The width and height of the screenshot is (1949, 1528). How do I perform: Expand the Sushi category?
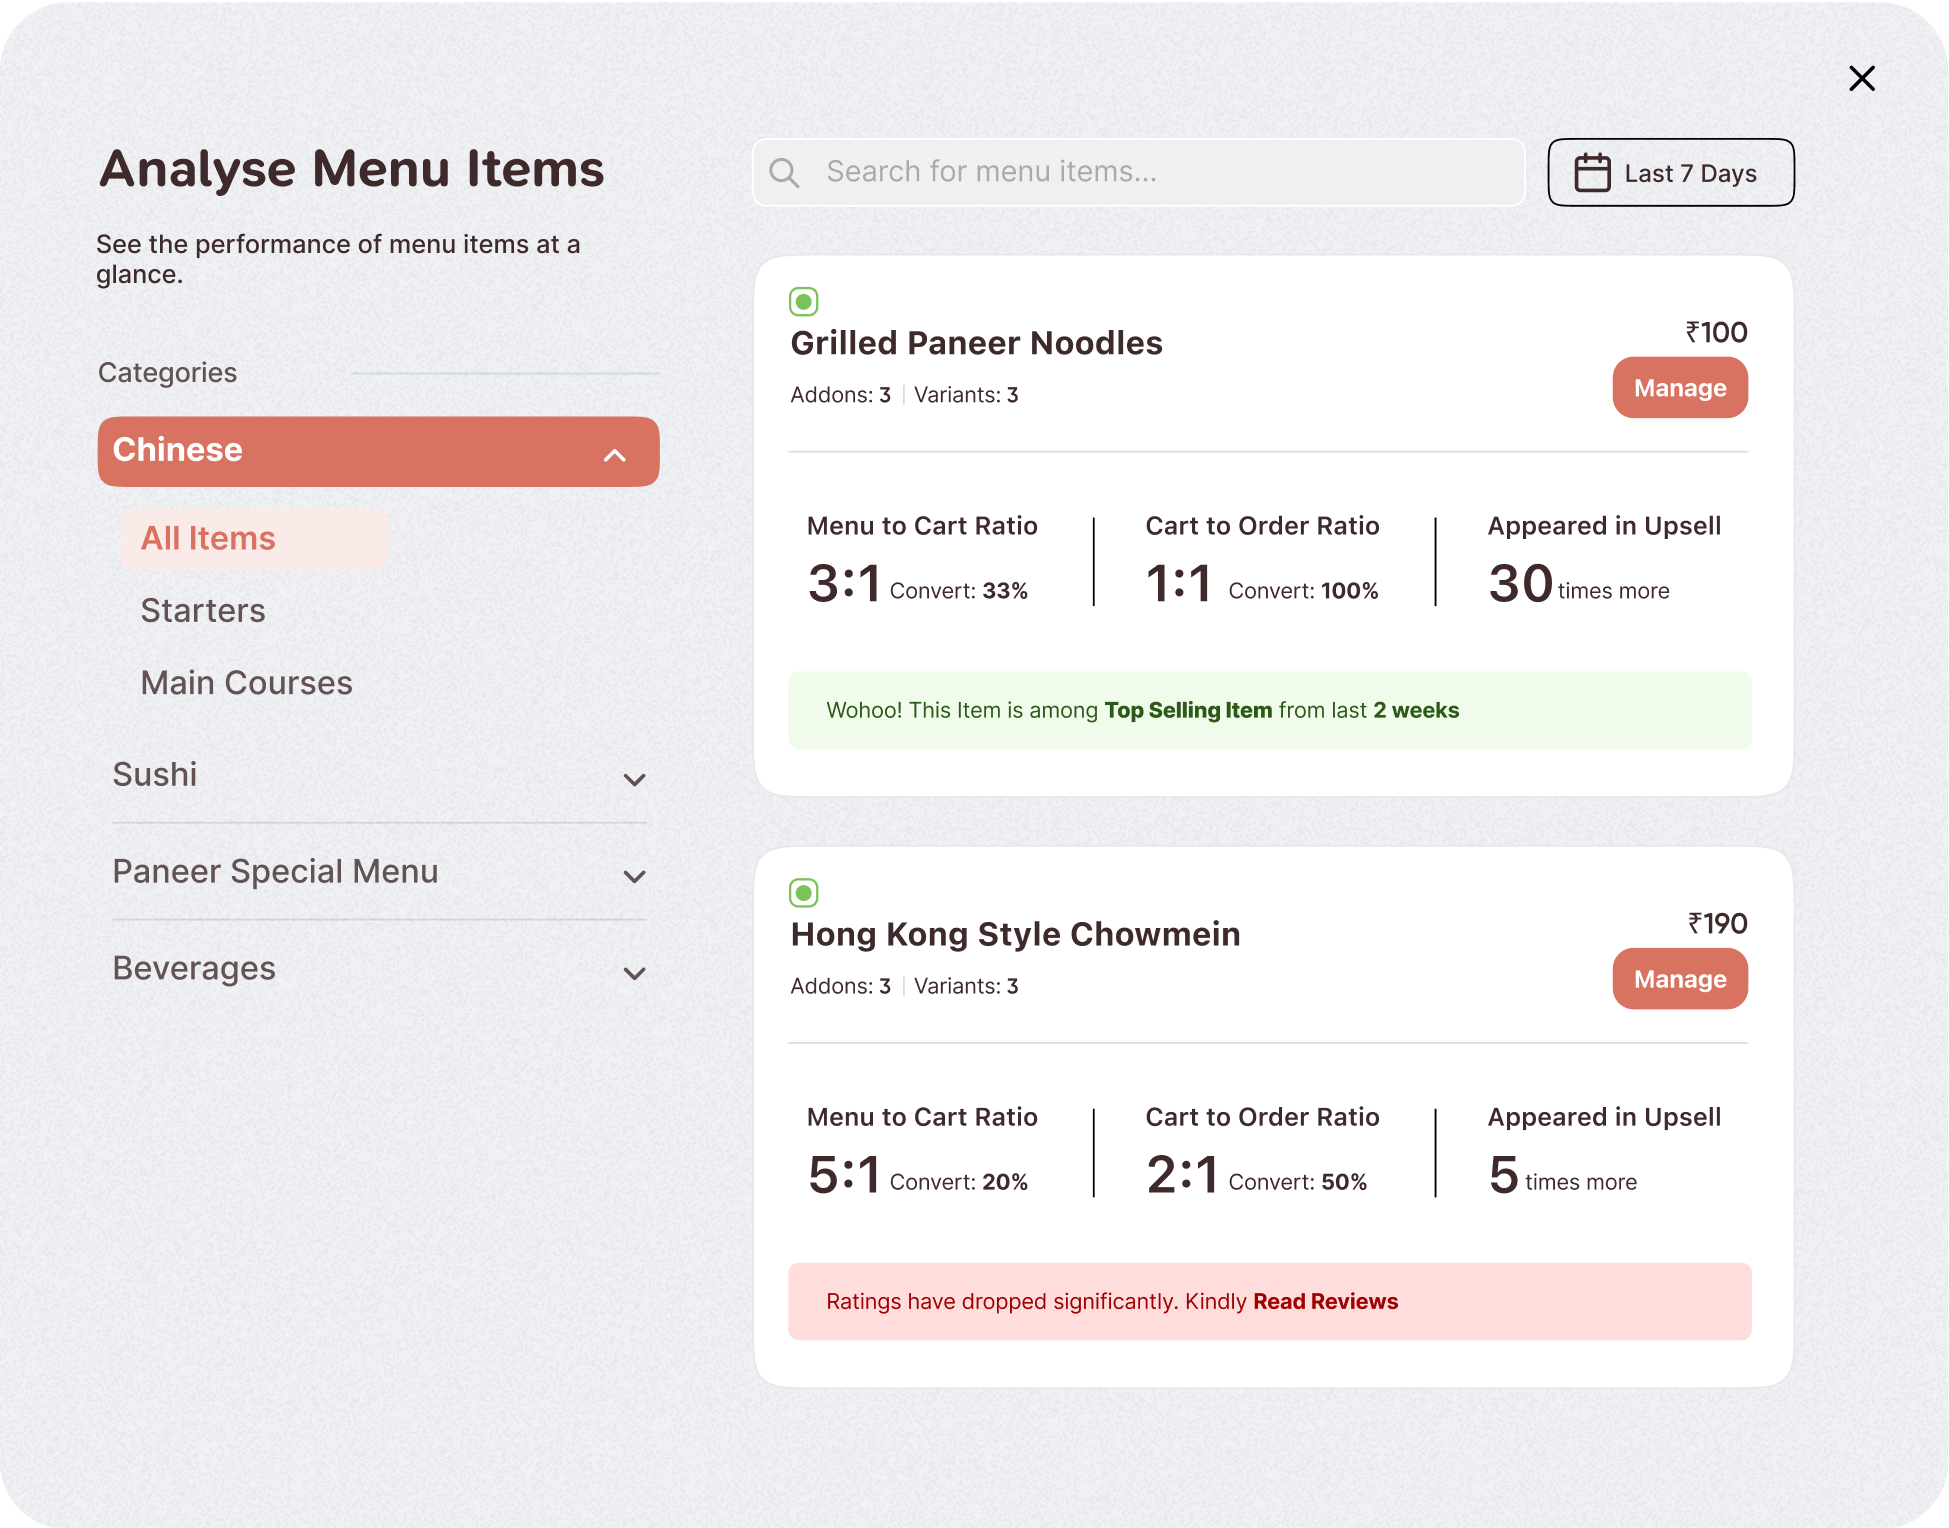pyautogui.click(x=634, y=779)
